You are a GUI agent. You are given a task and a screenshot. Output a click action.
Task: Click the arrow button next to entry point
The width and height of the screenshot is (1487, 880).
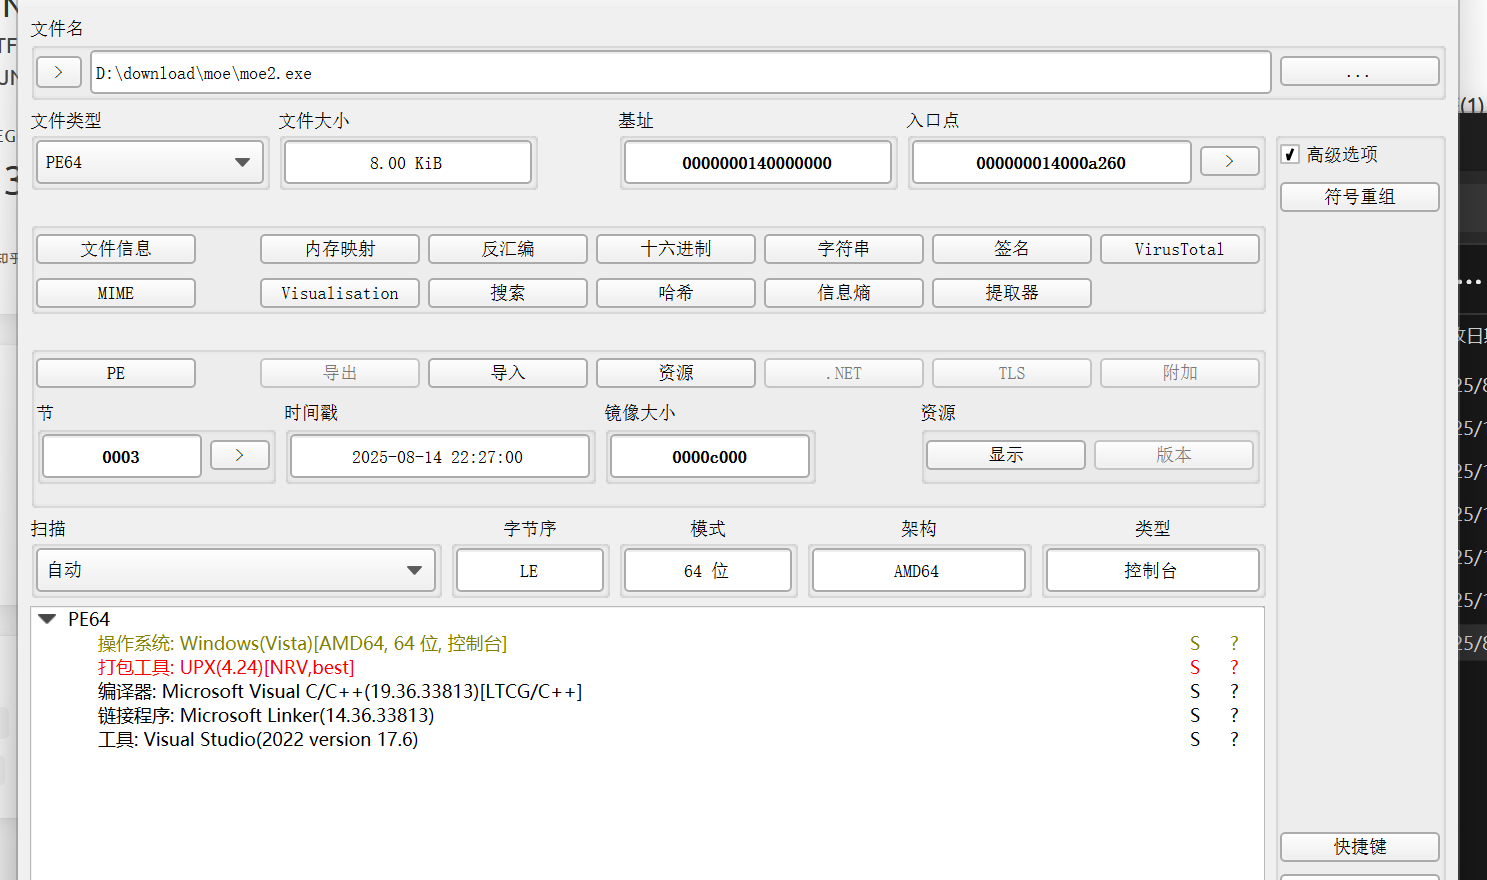tap(1229, 161)
